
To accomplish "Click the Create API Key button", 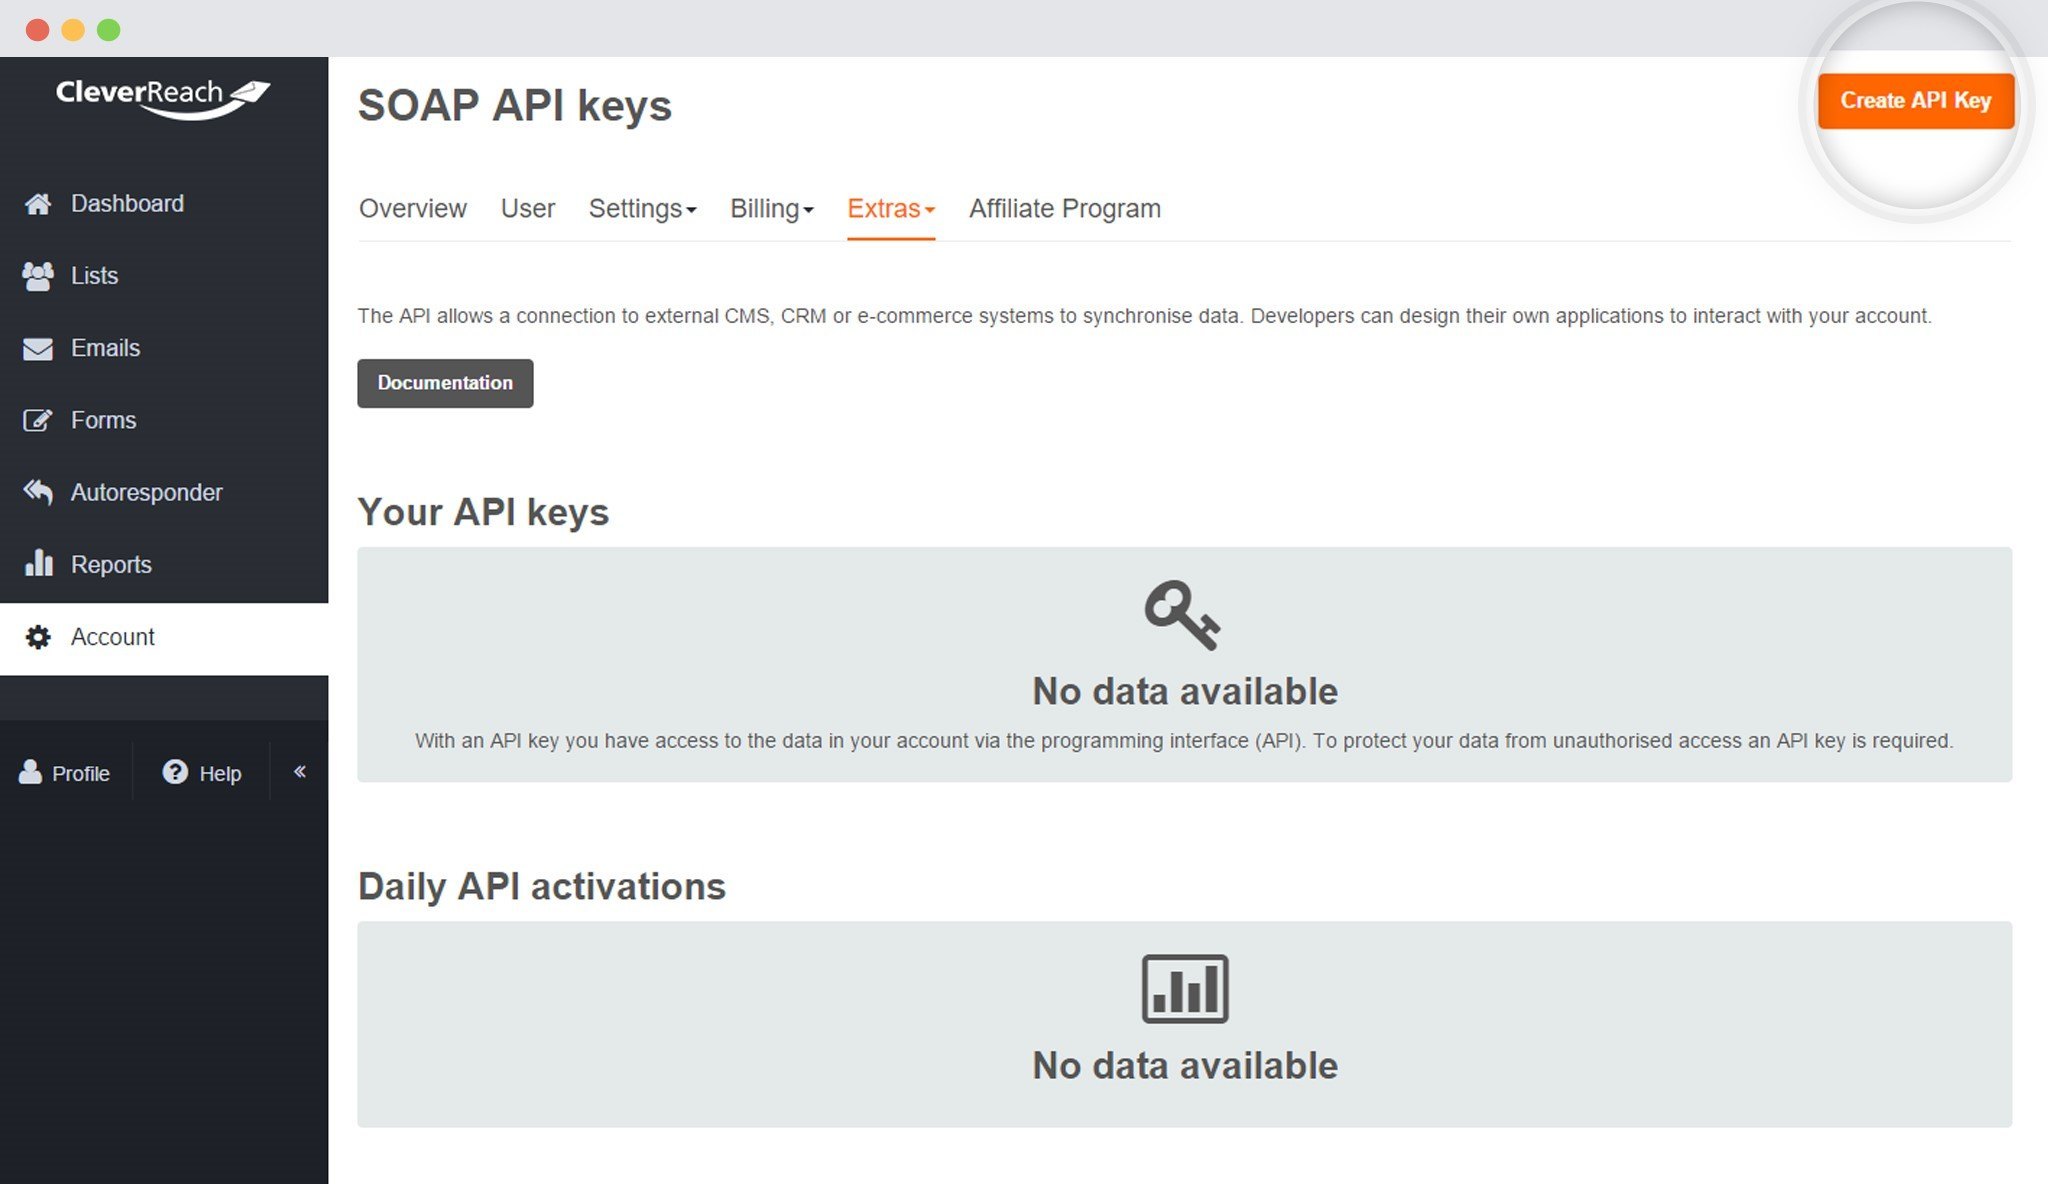I will 1915,101.
